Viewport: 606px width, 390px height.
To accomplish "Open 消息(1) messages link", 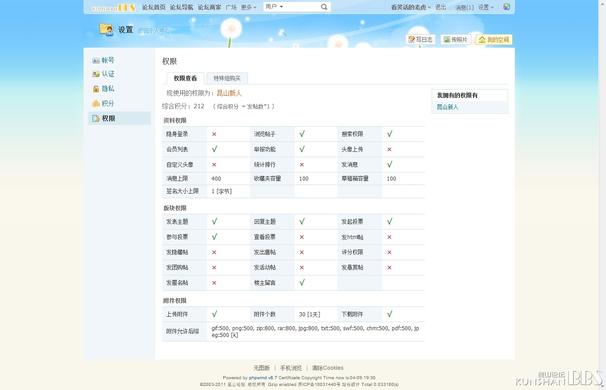I will (x=464, y=7).
